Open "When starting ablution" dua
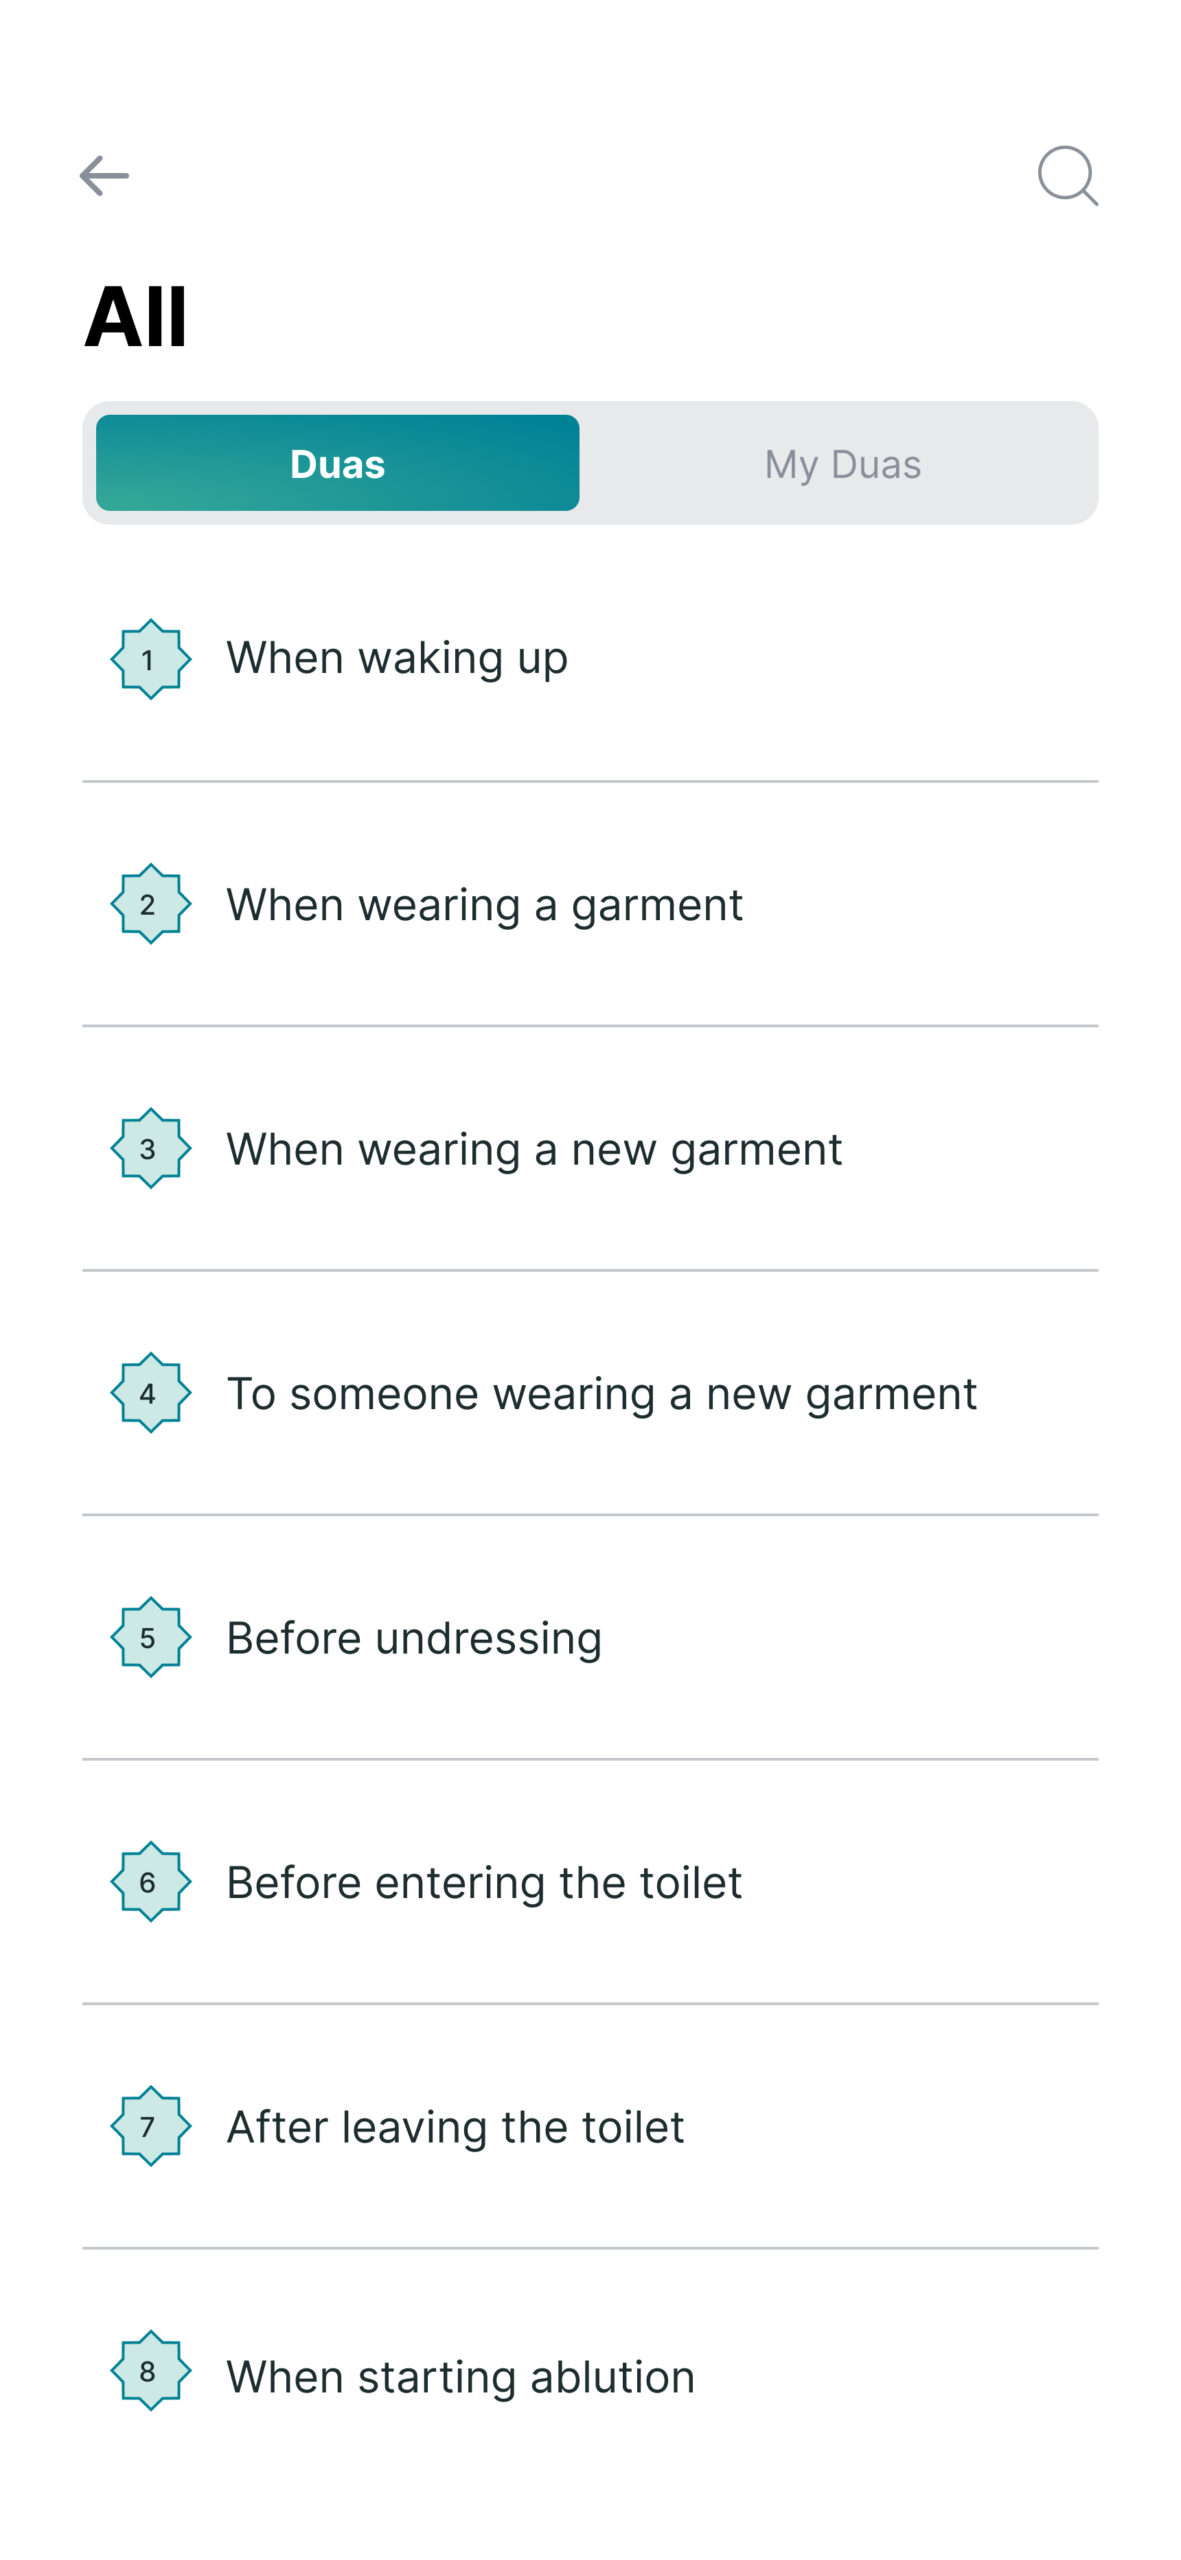The height and width of the screenshot is (2560, 1181). tap(460, 2377)
